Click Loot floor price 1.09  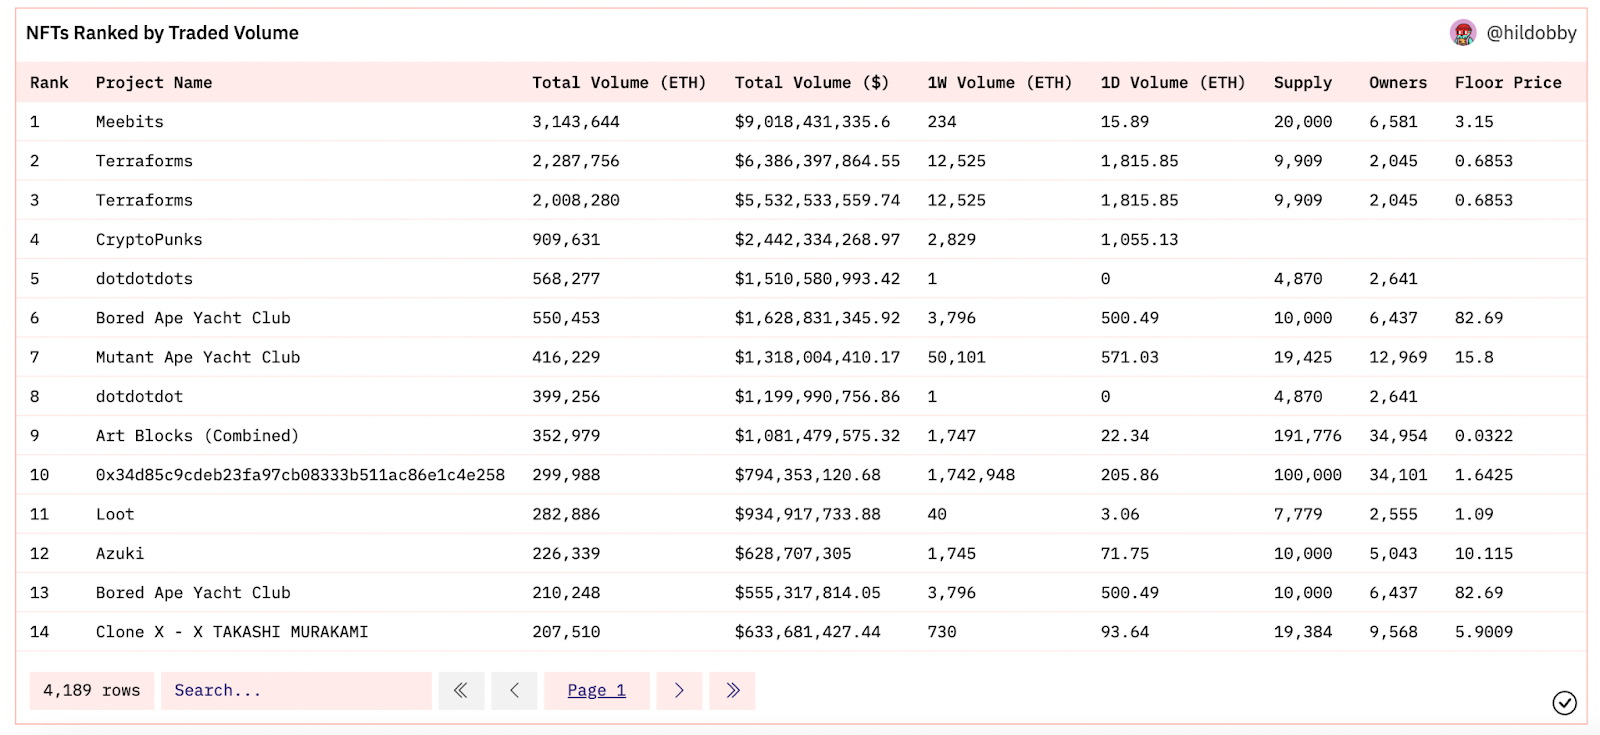point(1474,514)
